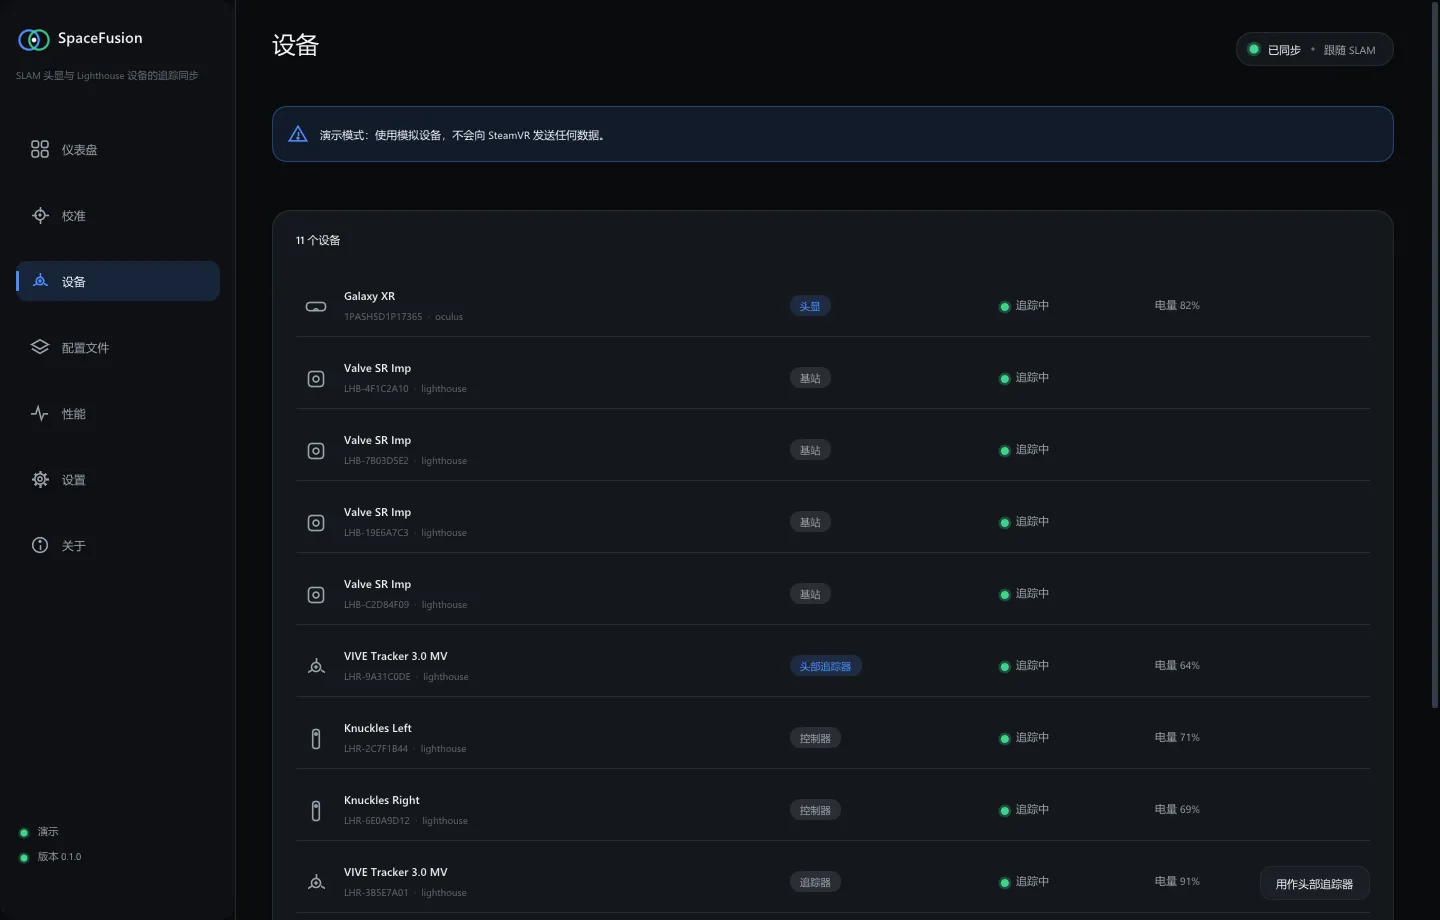This screenshot has height=920, width=1440.
Task: Click the 头部追踪器 badge
Action: pos(825,666)
